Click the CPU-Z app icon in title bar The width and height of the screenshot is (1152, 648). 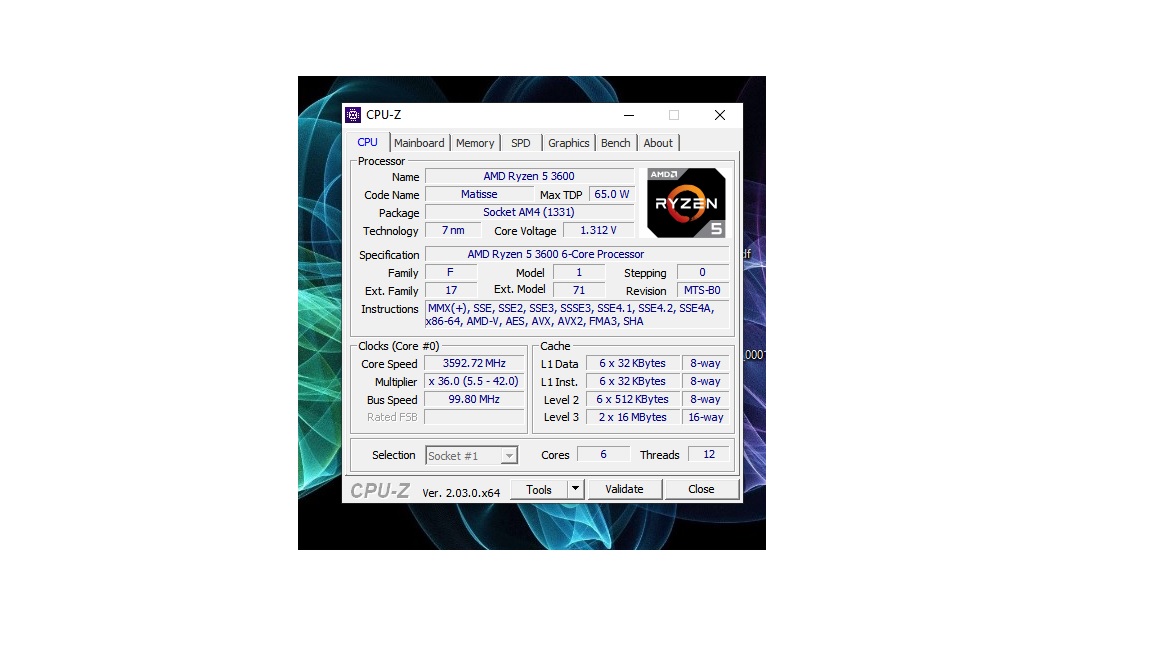tap(353, 115)
